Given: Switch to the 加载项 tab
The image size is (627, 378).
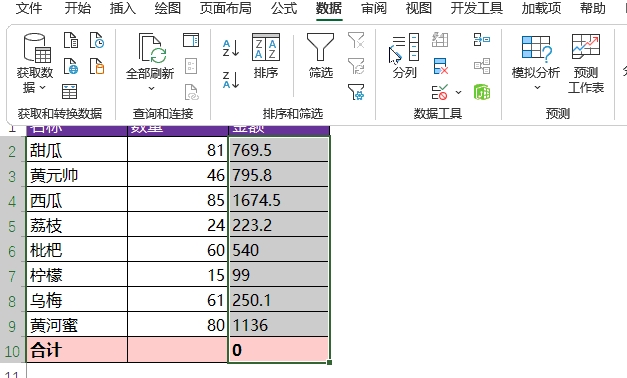Looking at the screenshot, I should tap(541, 8).
